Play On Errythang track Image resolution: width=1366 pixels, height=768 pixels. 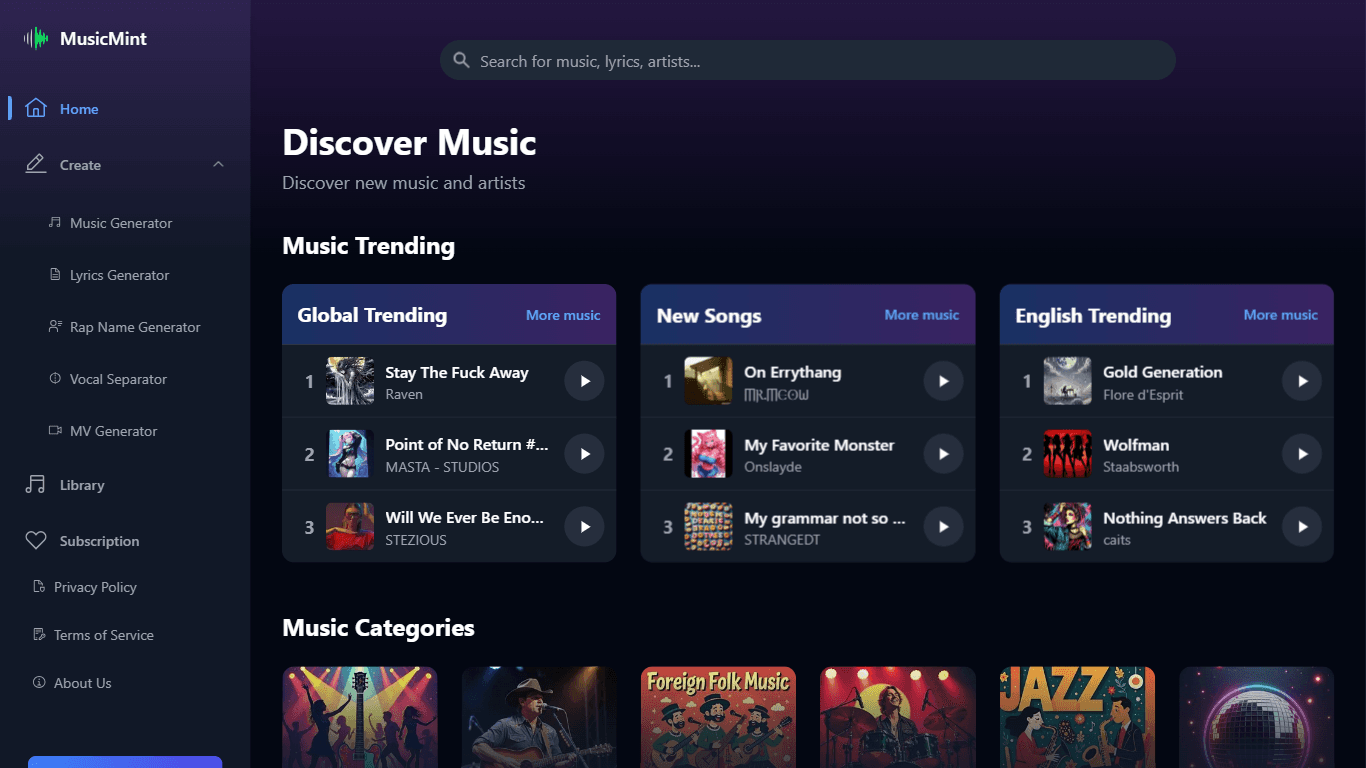943,381
